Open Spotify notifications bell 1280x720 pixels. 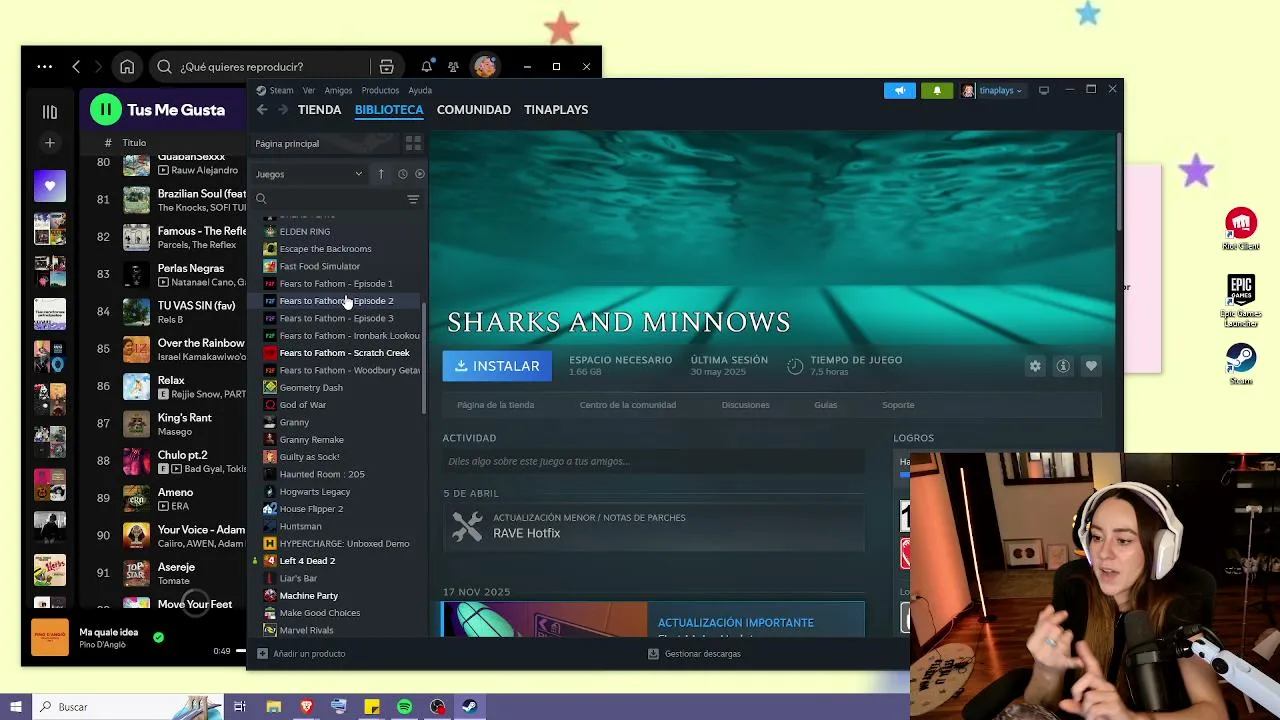click(x=427, y=67)
